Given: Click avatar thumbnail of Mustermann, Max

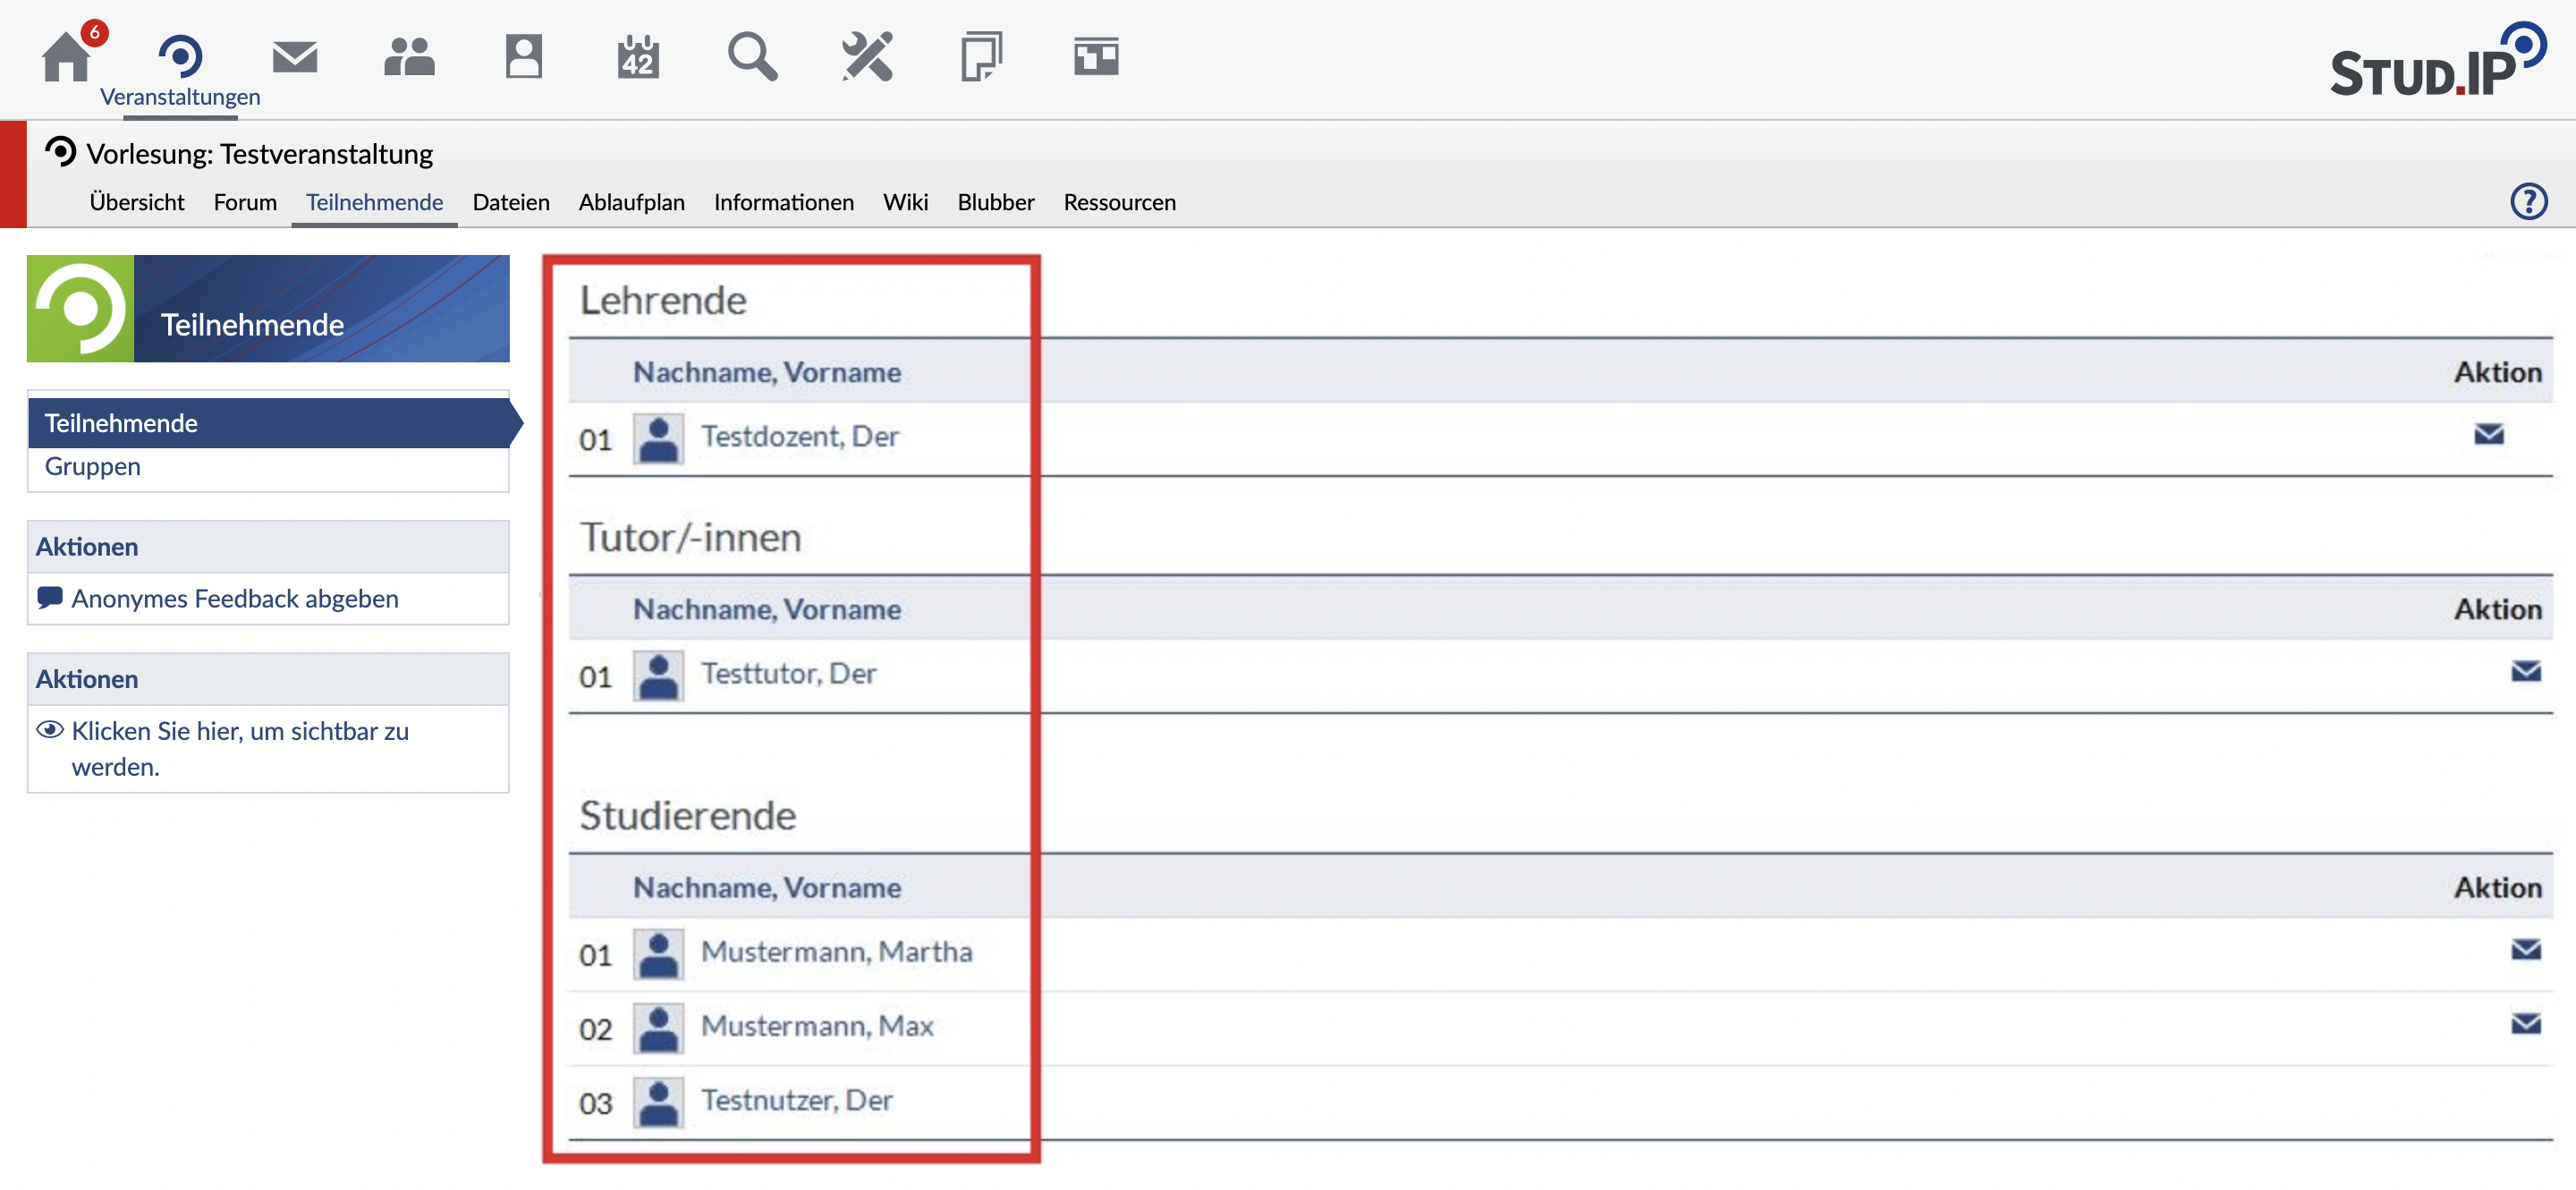Looking at the screenshot, I should pos(659,1028).
